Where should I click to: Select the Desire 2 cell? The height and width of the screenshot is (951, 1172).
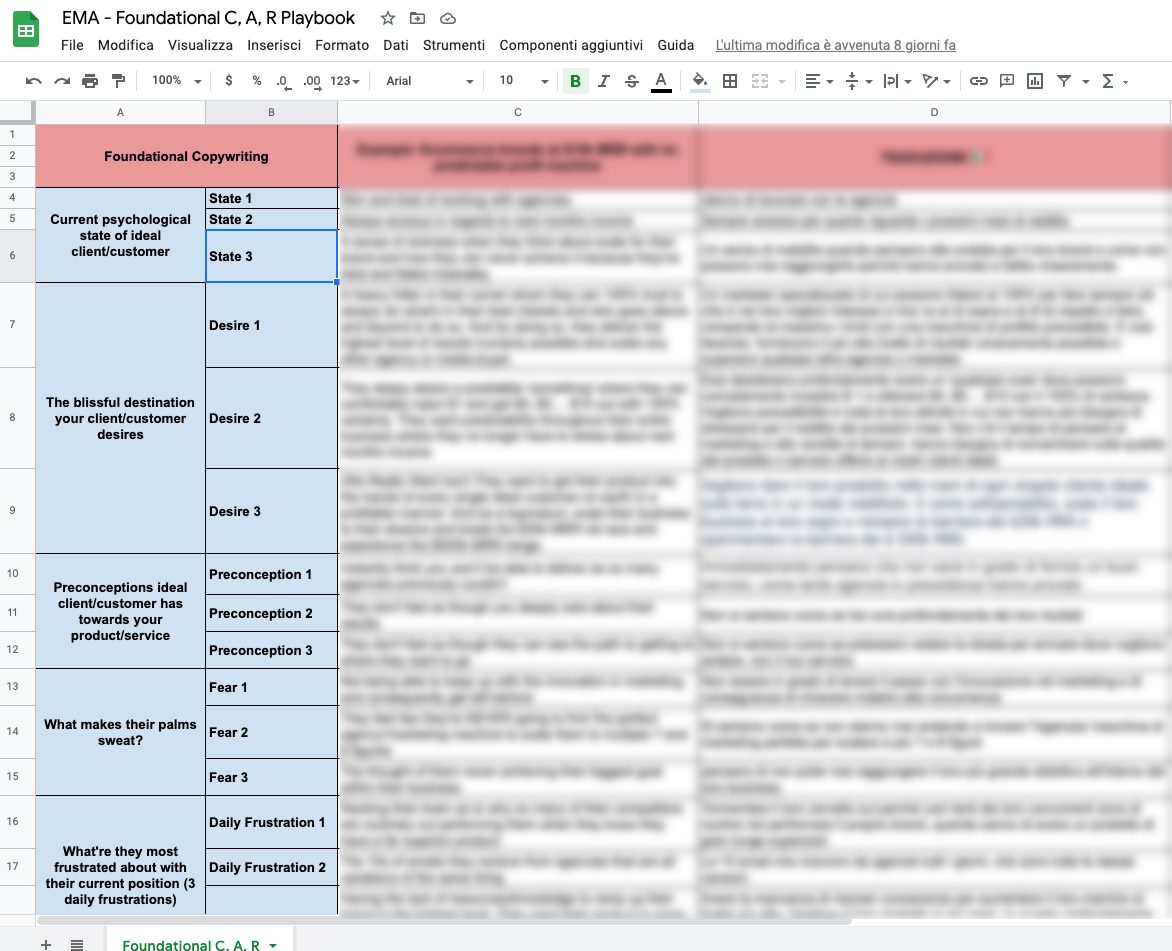[x=271, y=418]
